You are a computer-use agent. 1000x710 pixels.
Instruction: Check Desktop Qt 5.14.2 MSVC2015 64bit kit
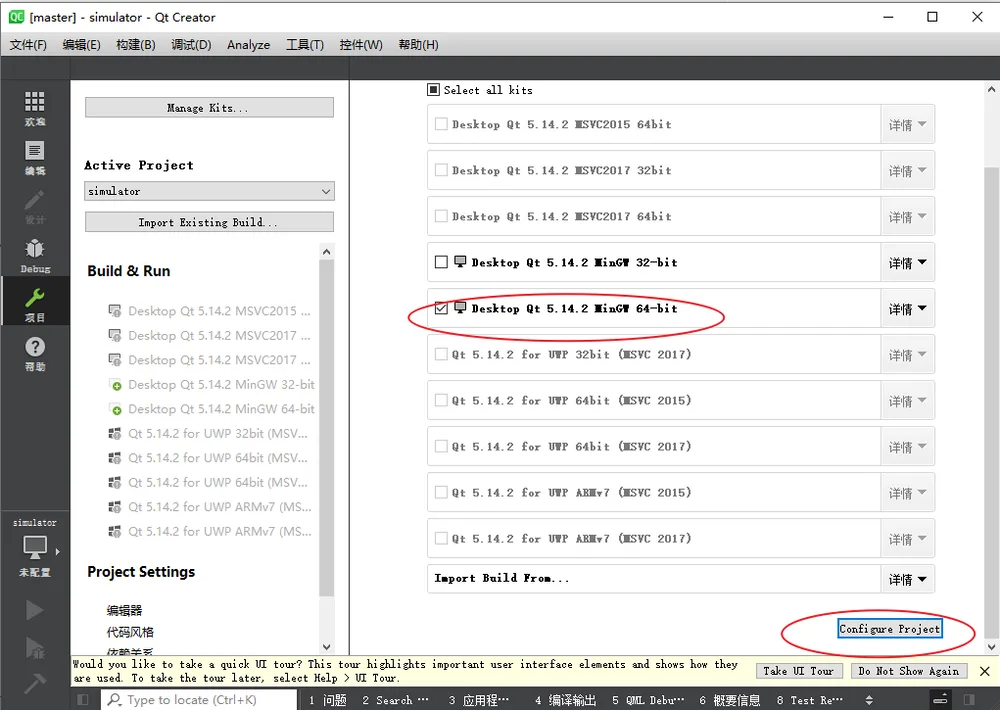(x=441, y=124)
